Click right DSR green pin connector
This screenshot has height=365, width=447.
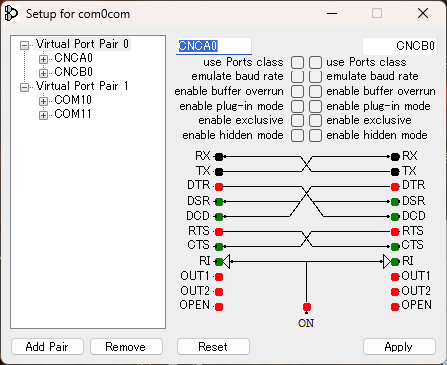(395, 202)
